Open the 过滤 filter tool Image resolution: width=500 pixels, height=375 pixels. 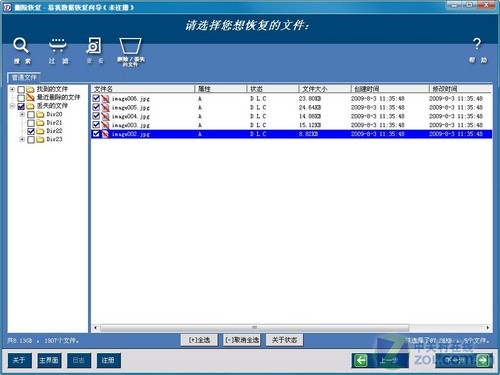pos(58,50)
